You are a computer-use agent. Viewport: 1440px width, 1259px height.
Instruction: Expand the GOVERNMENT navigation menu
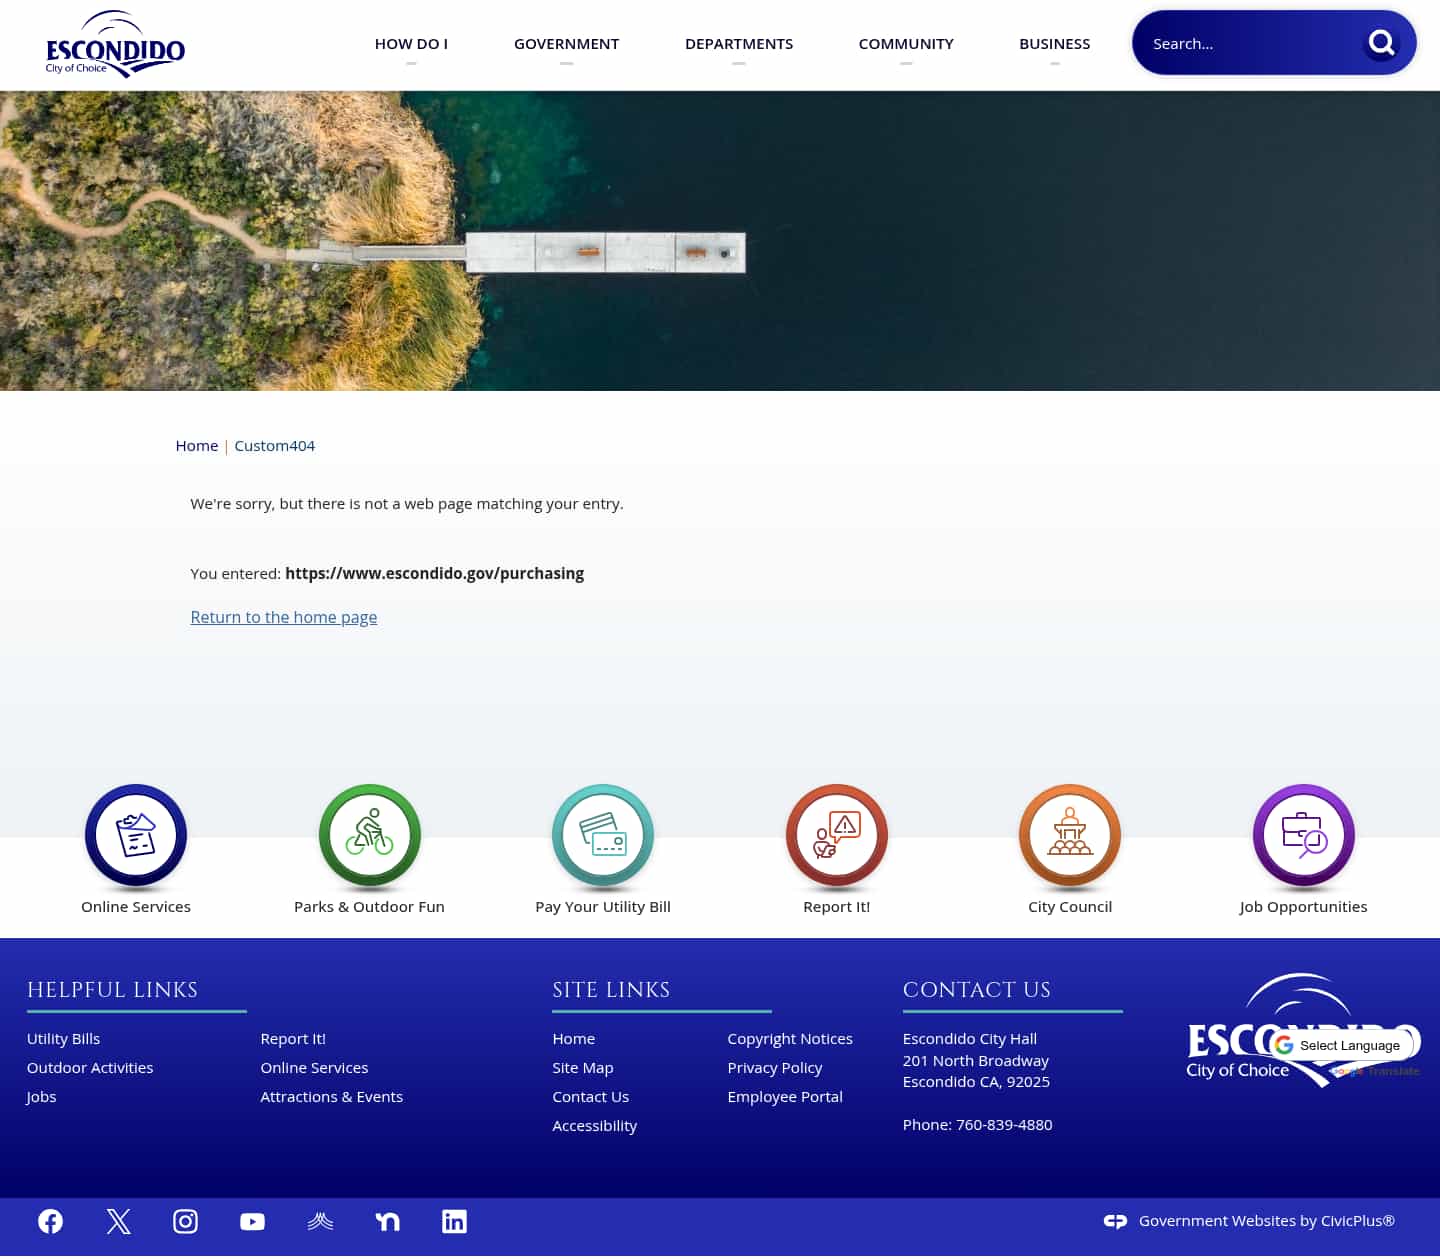[x=566, y=43]
